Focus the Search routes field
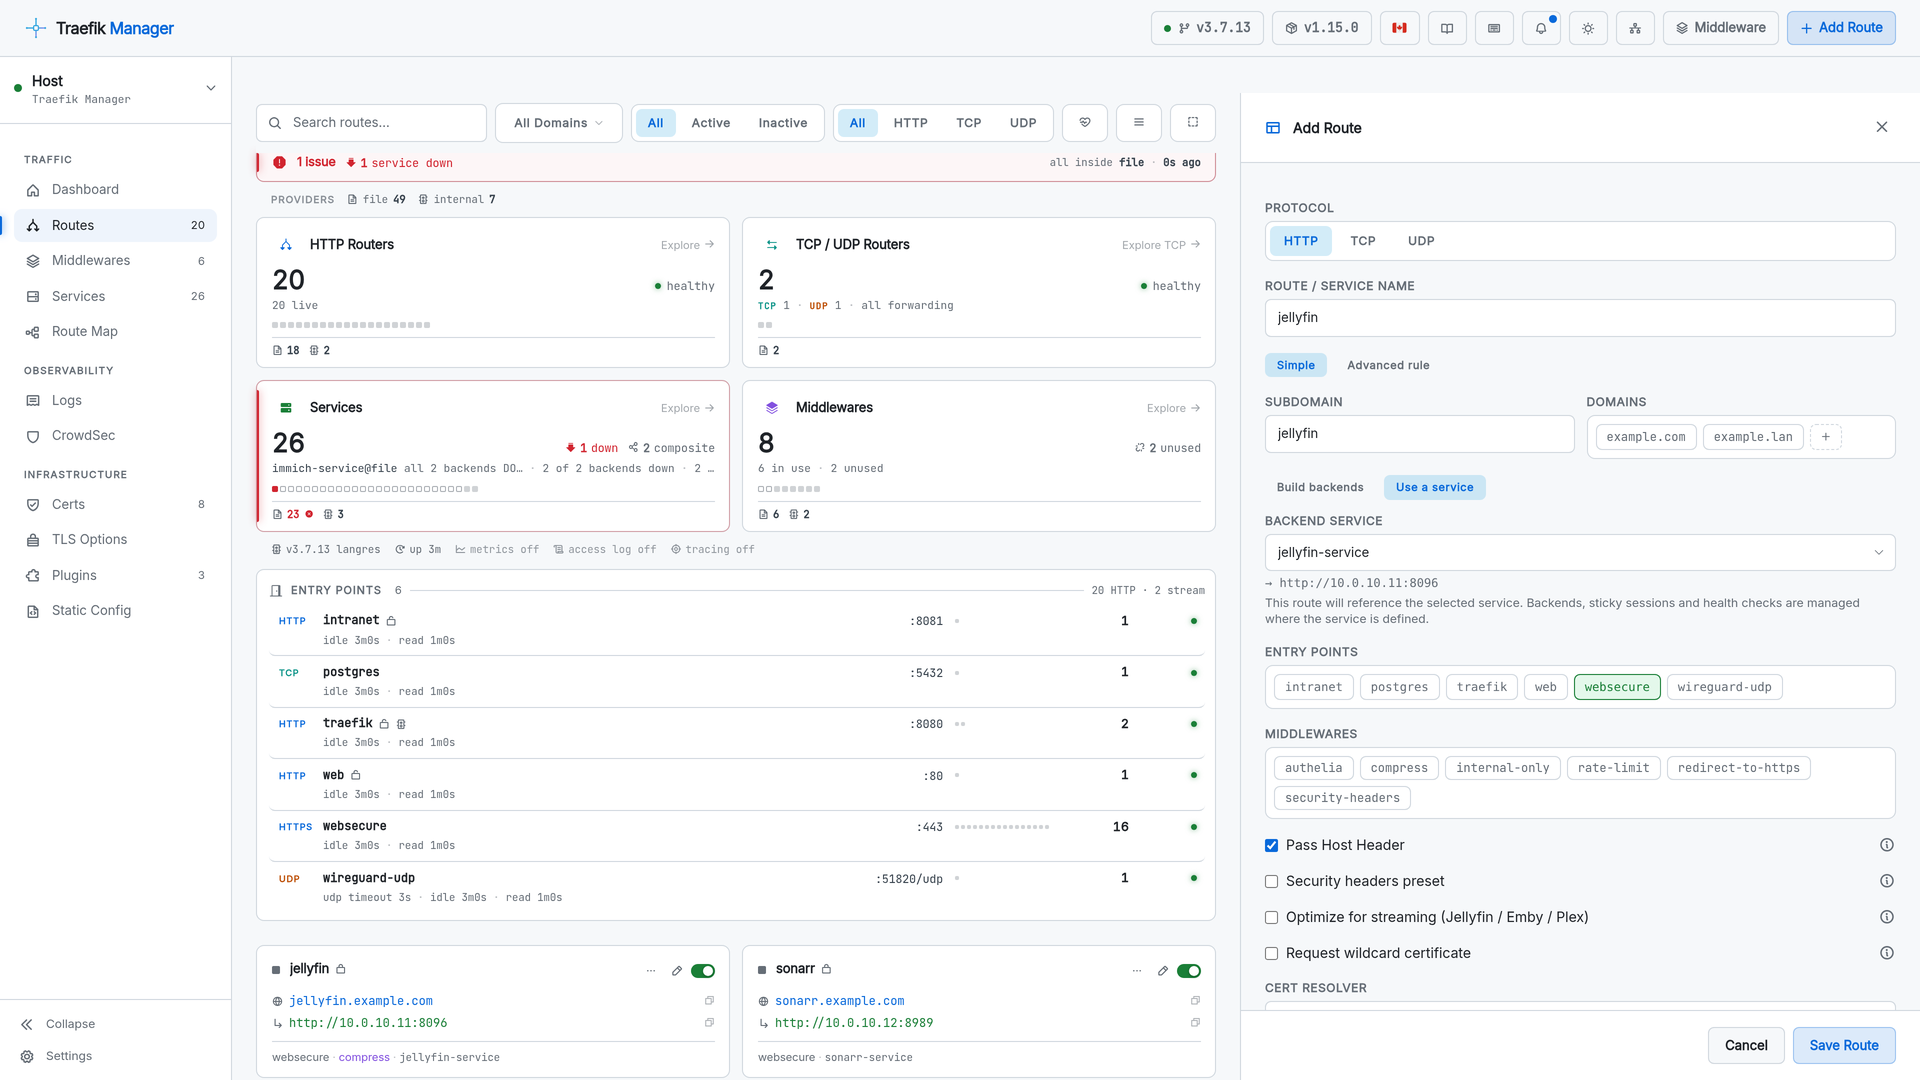 [371, 123]
